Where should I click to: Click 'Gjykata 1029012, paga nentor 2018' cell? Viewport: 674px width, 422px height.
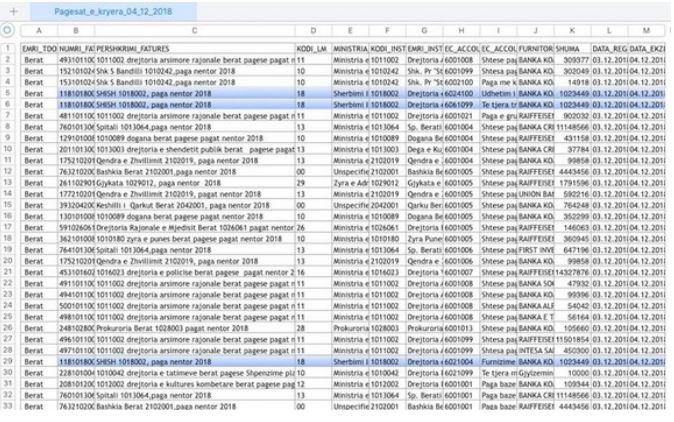click(x=194, y=183)
